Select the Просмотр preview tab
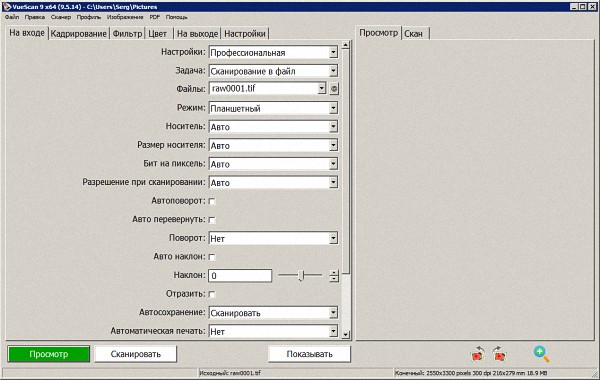 coord(378,33)
